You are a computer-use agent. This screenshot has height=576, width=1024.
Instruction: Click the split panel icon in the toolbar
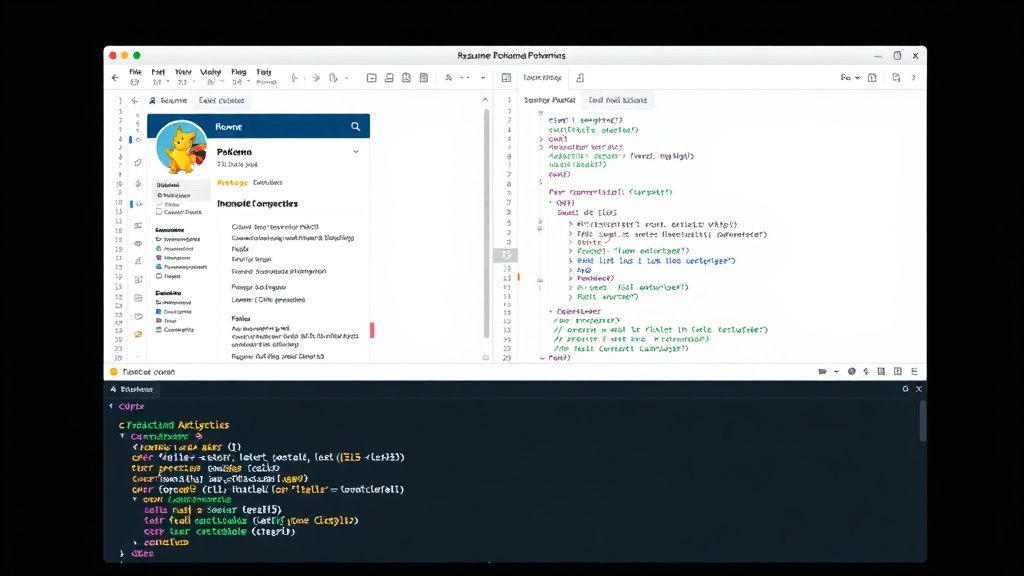click(506, 78)
